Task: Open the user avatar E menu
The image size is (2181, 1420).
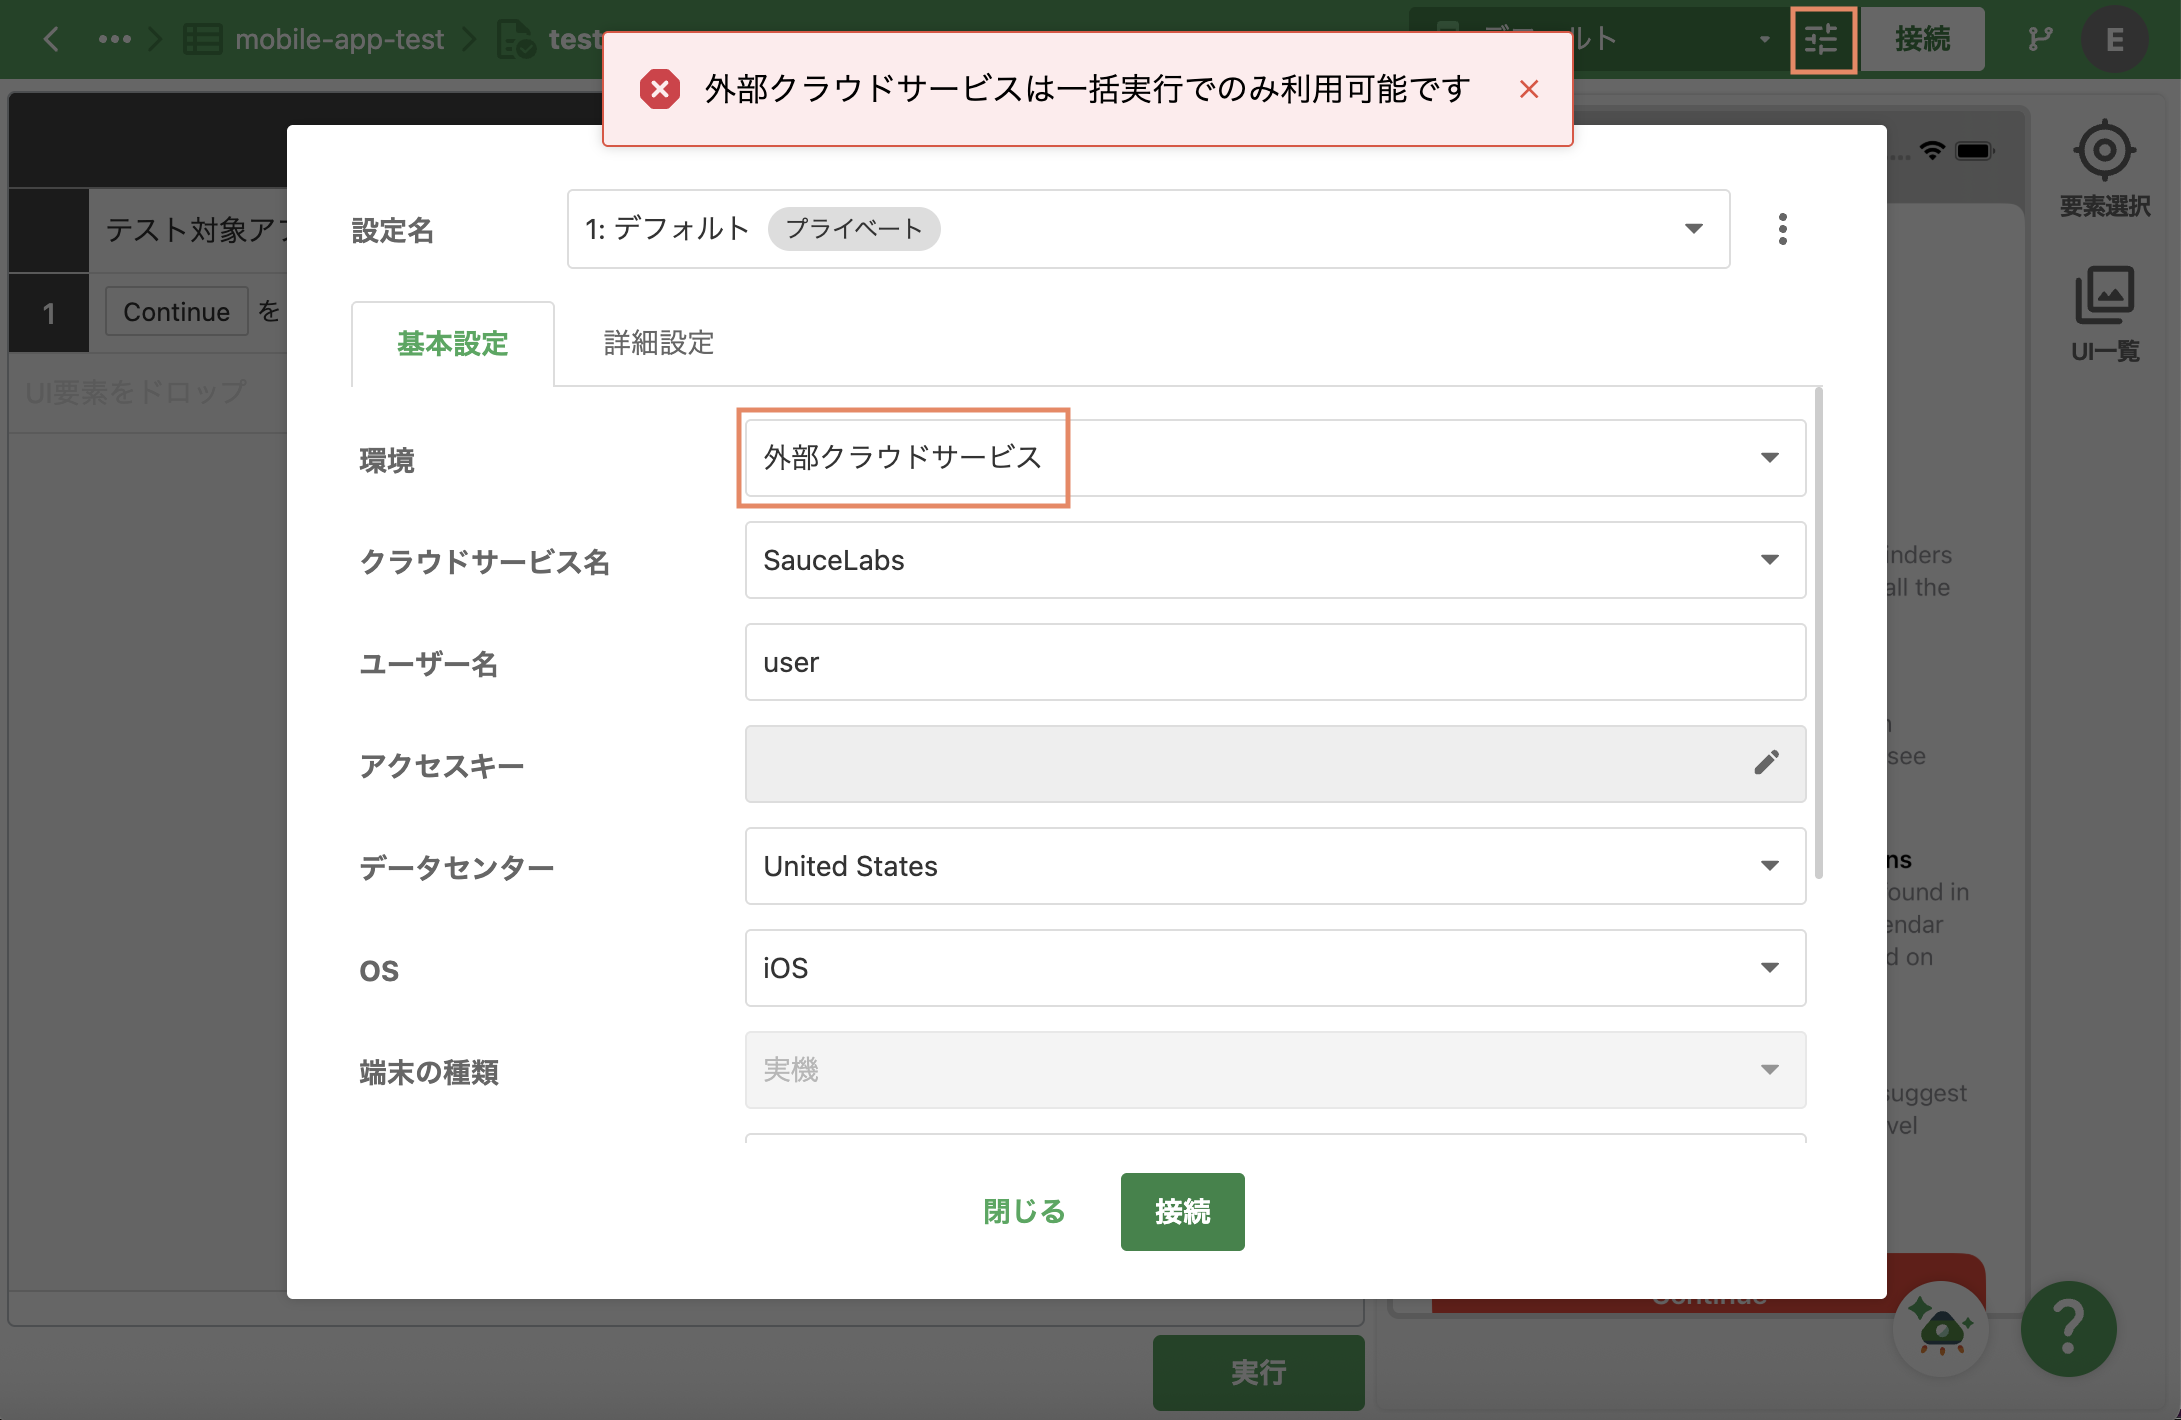Action: [2114, 39]
